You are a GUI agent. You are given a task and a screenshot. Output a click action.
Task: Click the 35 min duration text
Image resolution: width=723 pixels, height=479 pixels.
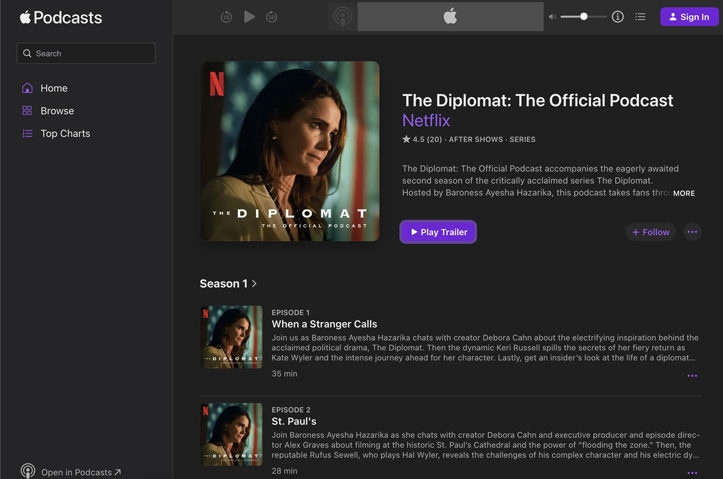tap(284, 373)
